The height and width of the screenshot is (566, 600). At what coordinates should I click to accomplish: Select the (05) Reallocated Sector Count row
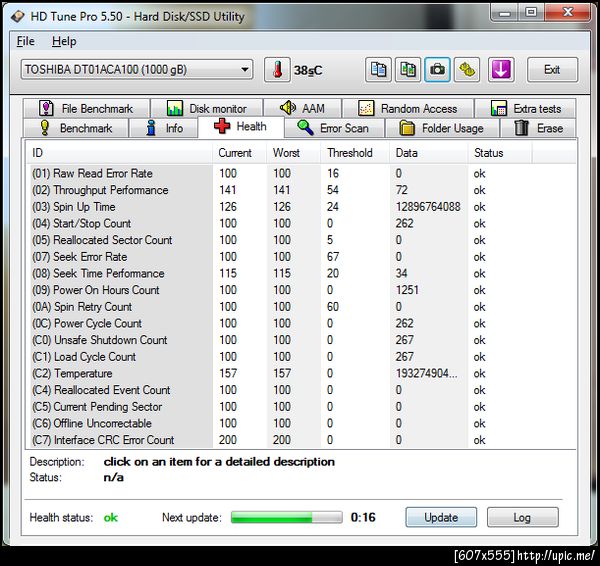300,240
